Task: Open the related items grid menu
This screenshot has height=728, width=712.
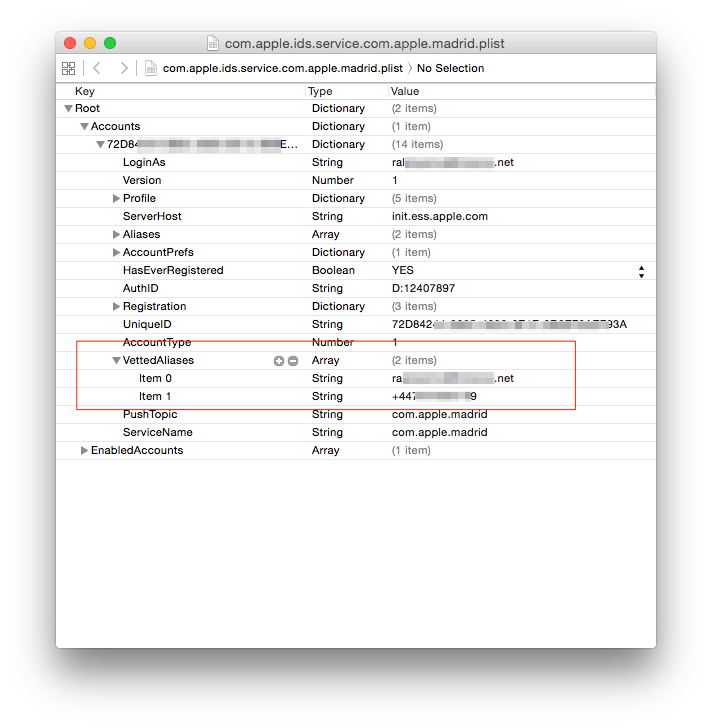Action: click(x=68, y=68)
